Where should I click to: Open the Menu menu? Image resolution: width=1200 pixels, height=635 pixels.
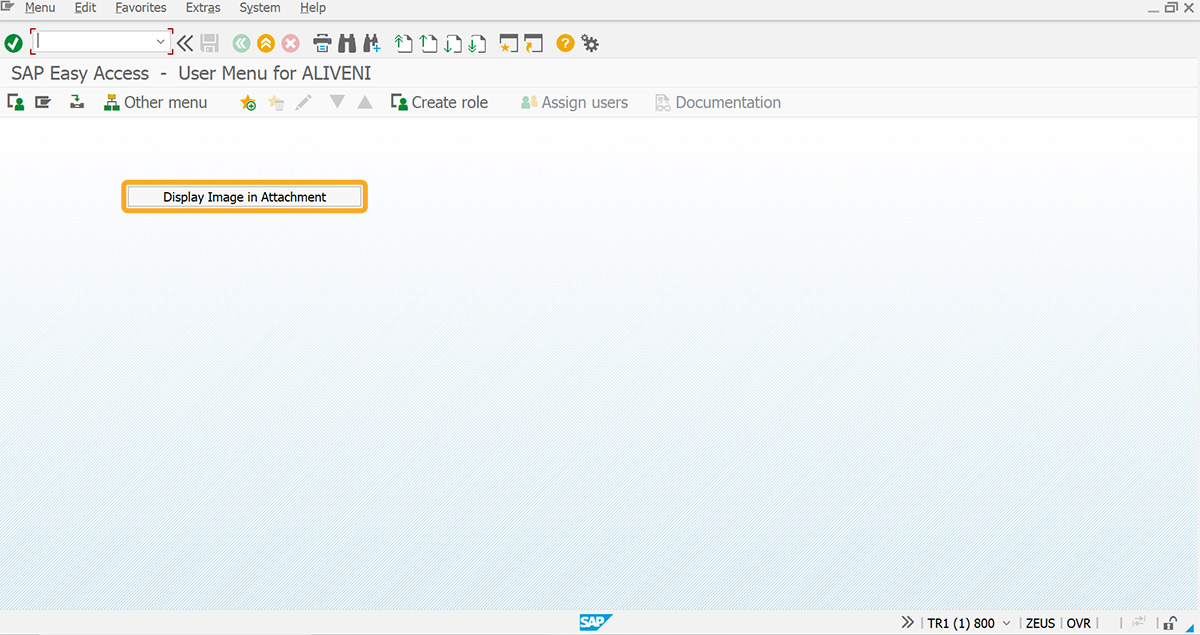click(x=40, y=8)
